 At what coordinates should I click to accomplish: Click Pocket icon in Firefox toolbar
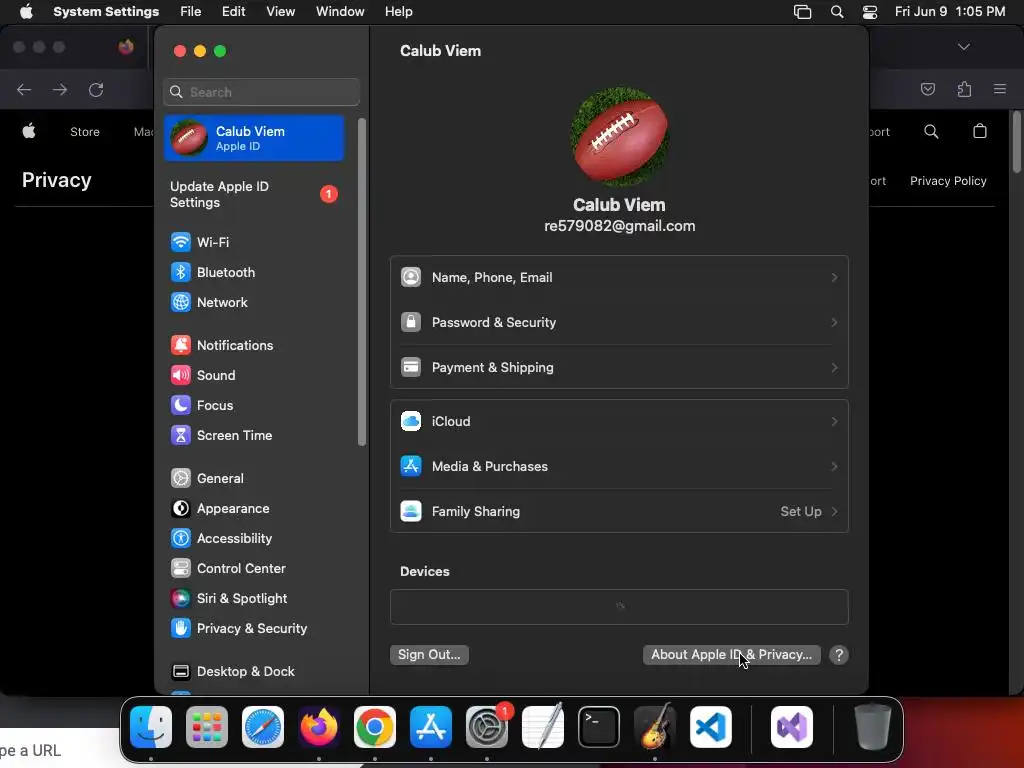coord(928,89)
